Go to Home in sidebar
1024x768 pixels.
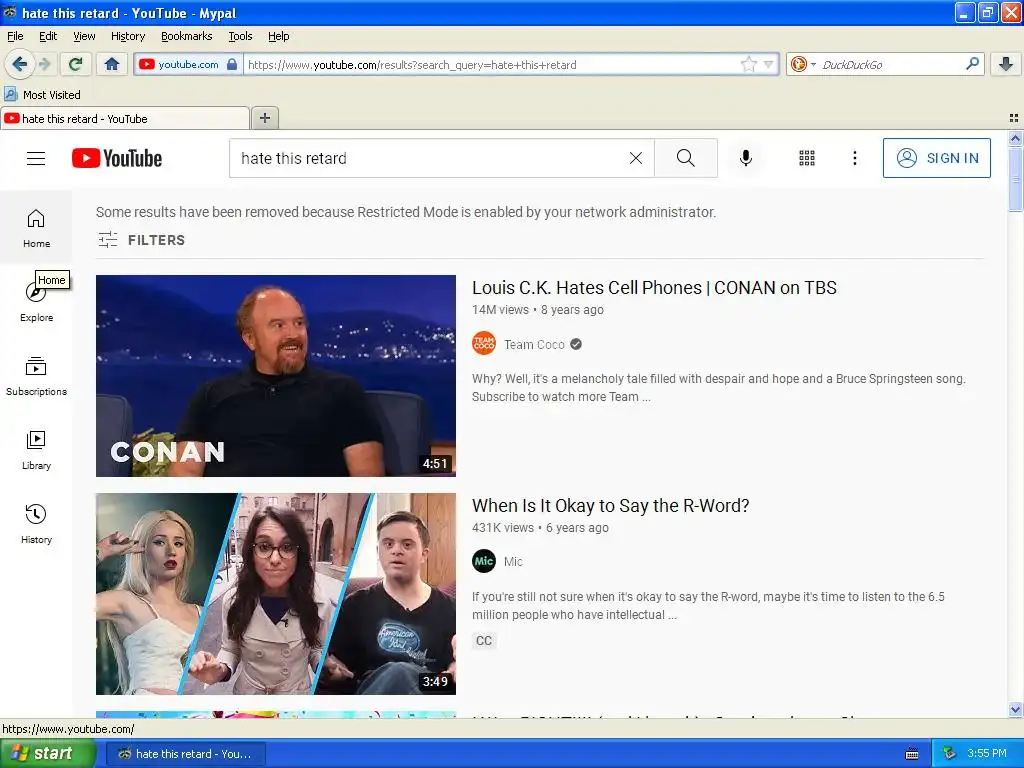pyautogui.click(x=36, y=228)
